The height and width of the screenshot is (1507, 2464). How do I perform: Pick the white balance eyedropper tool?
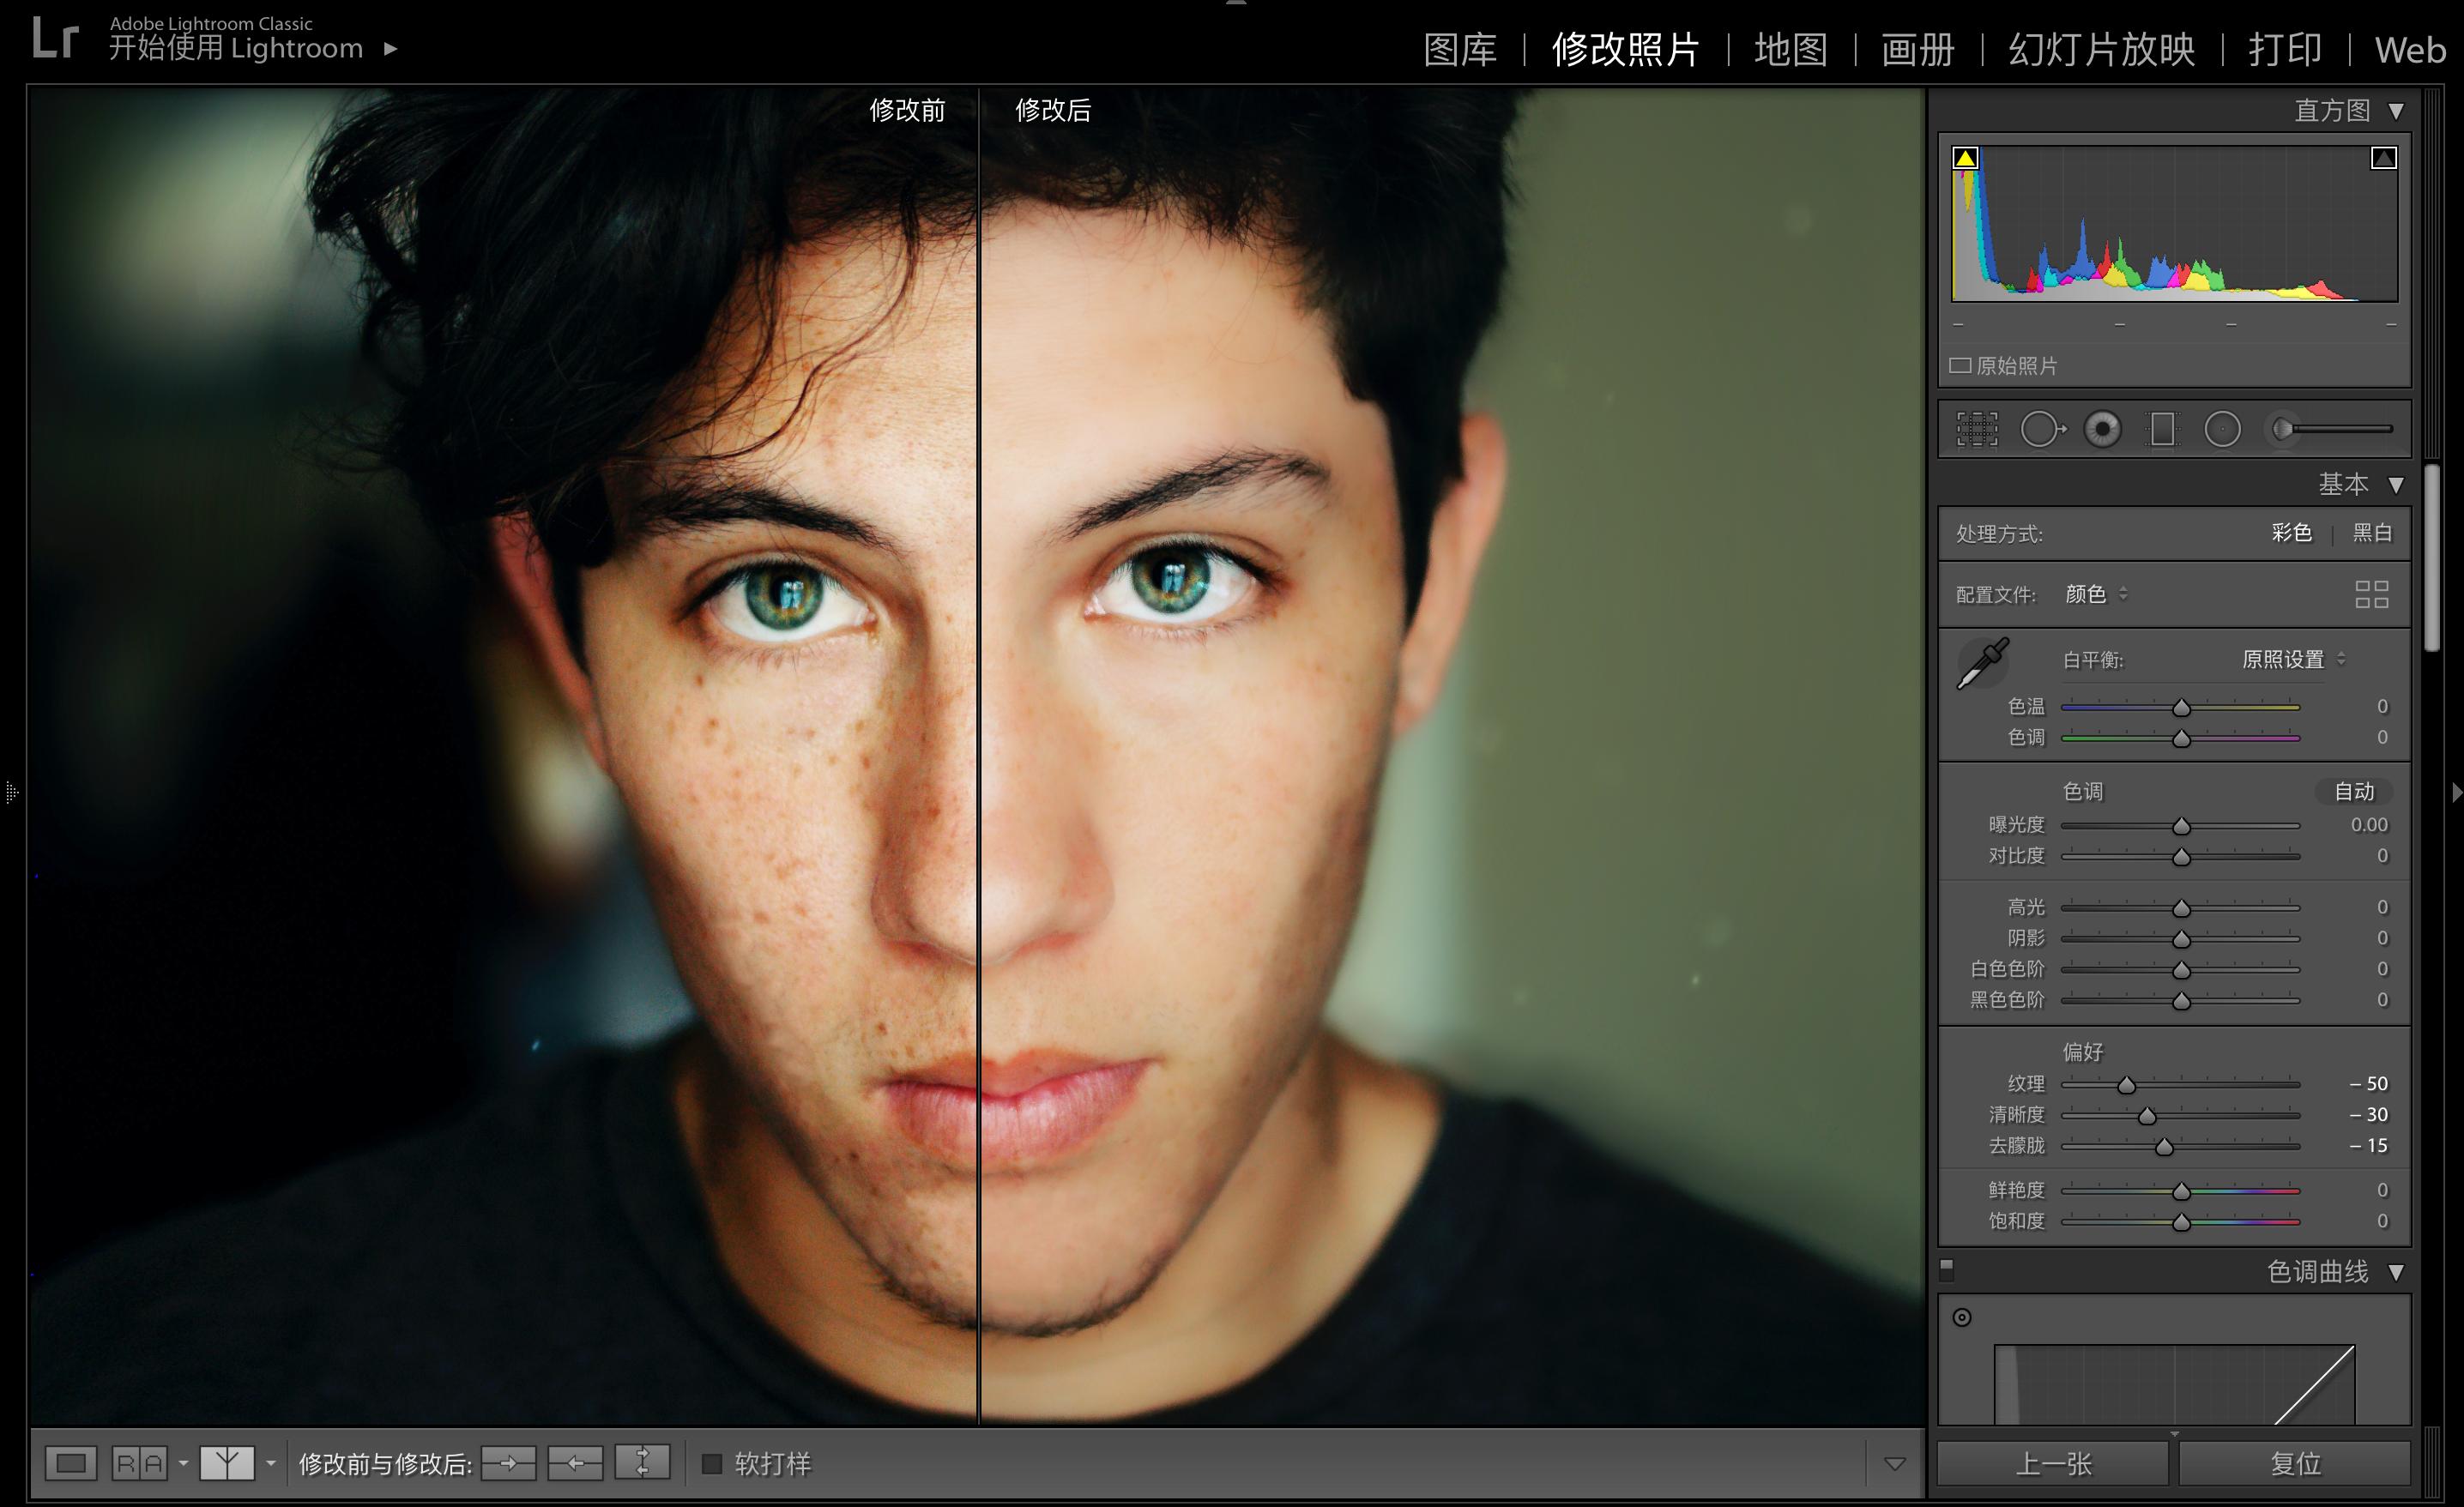coord(1982,662)
